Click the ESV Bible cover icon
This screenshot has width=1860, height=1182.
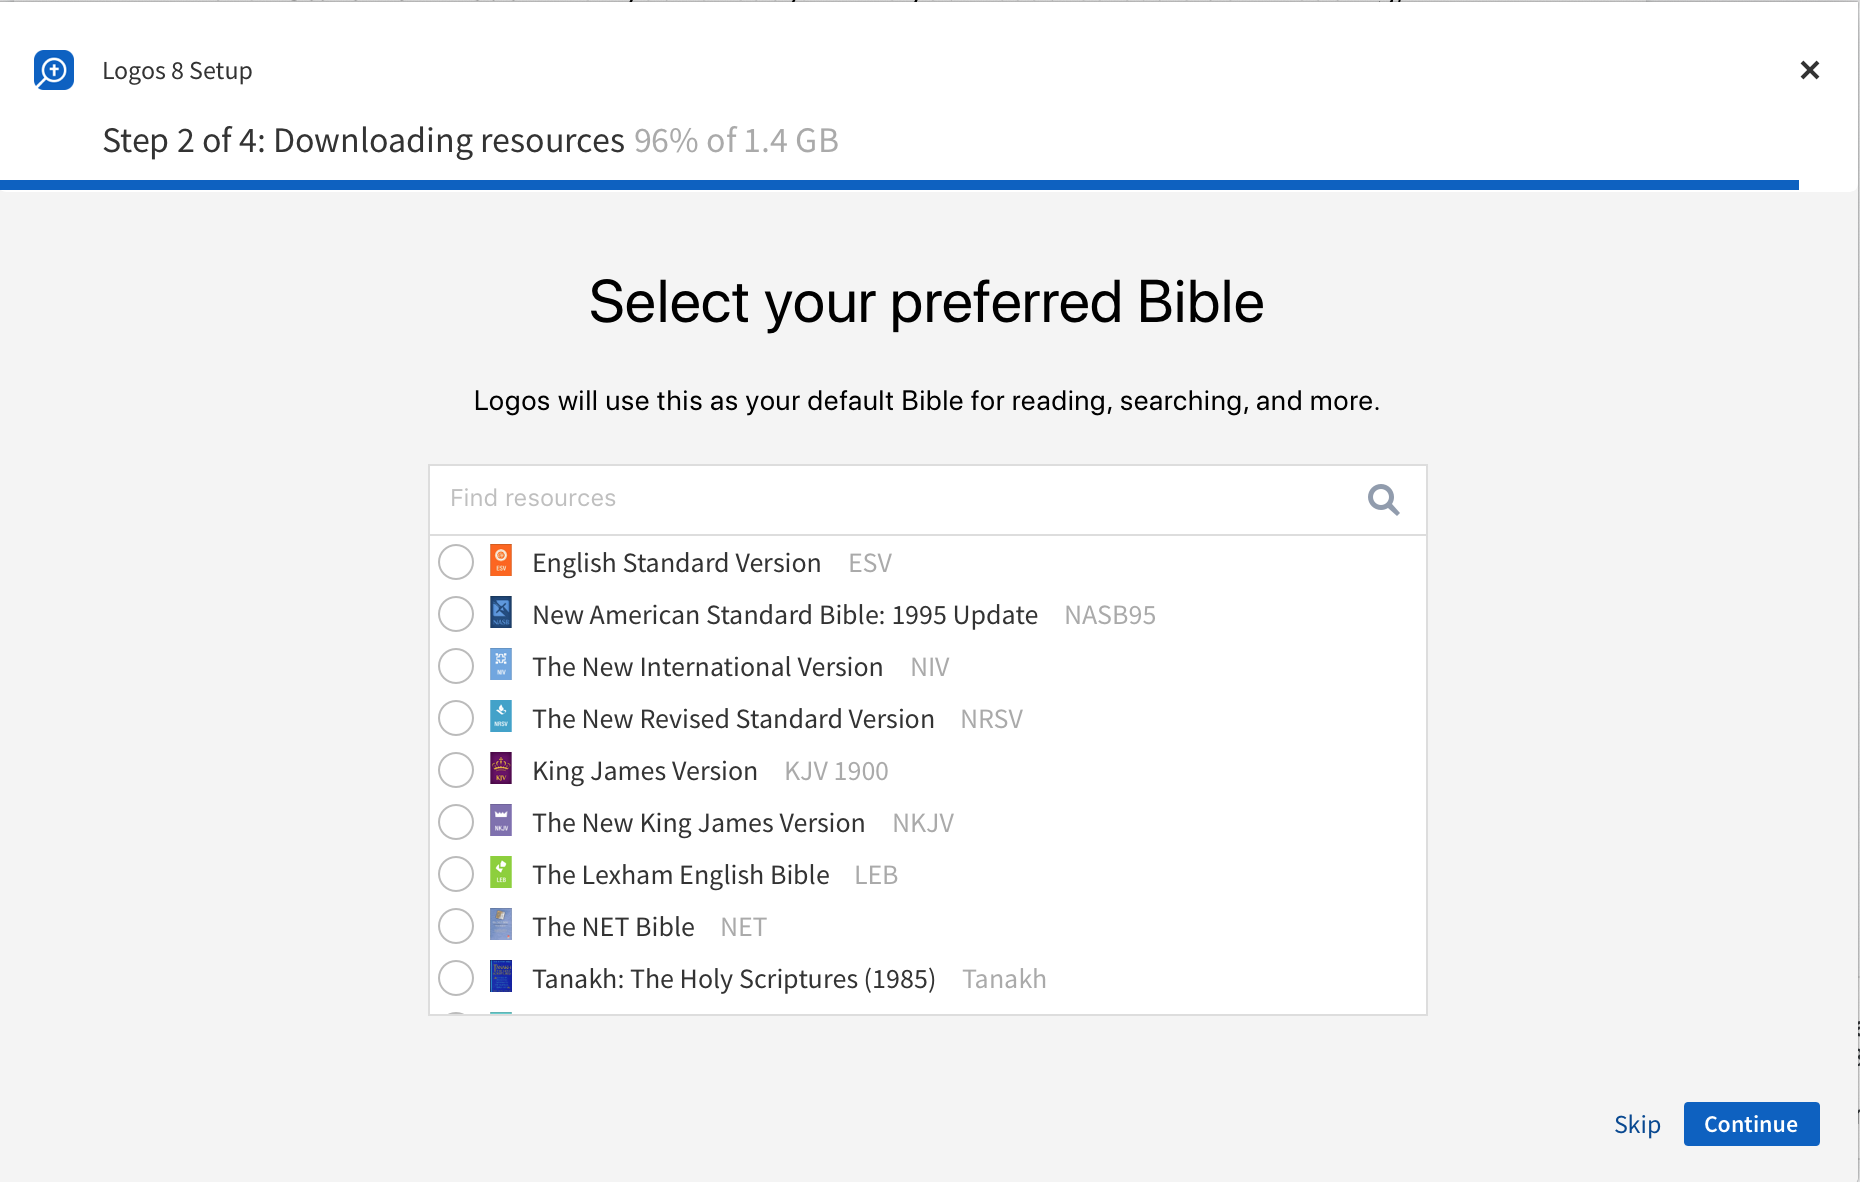[x=501, y=561]
